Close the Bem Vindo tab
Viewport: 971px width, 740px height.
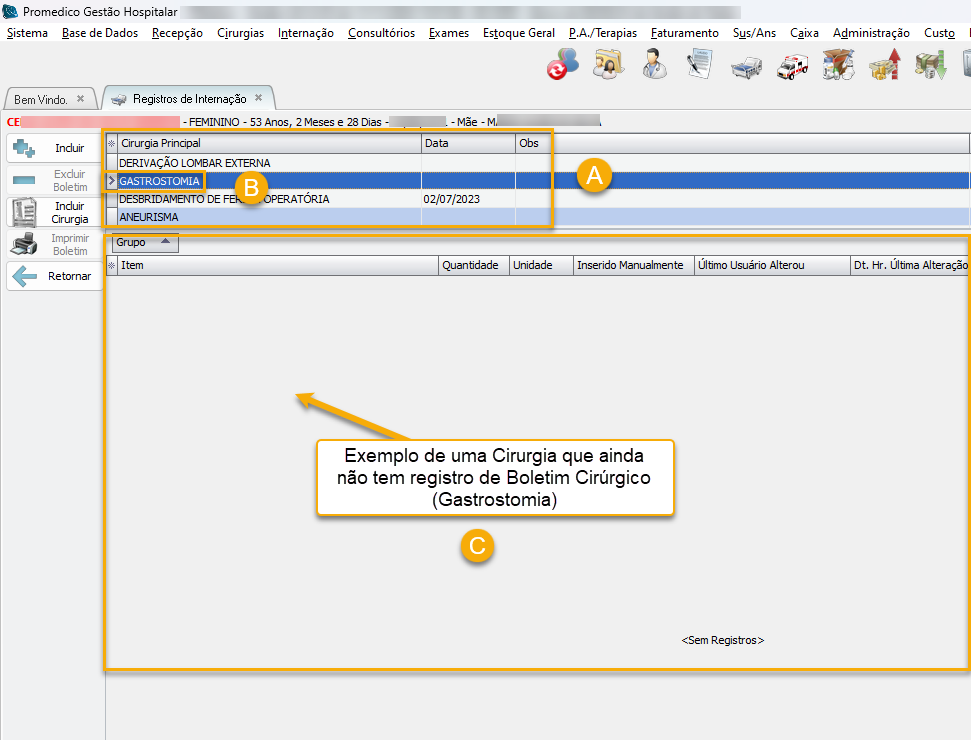pos(80,99)
